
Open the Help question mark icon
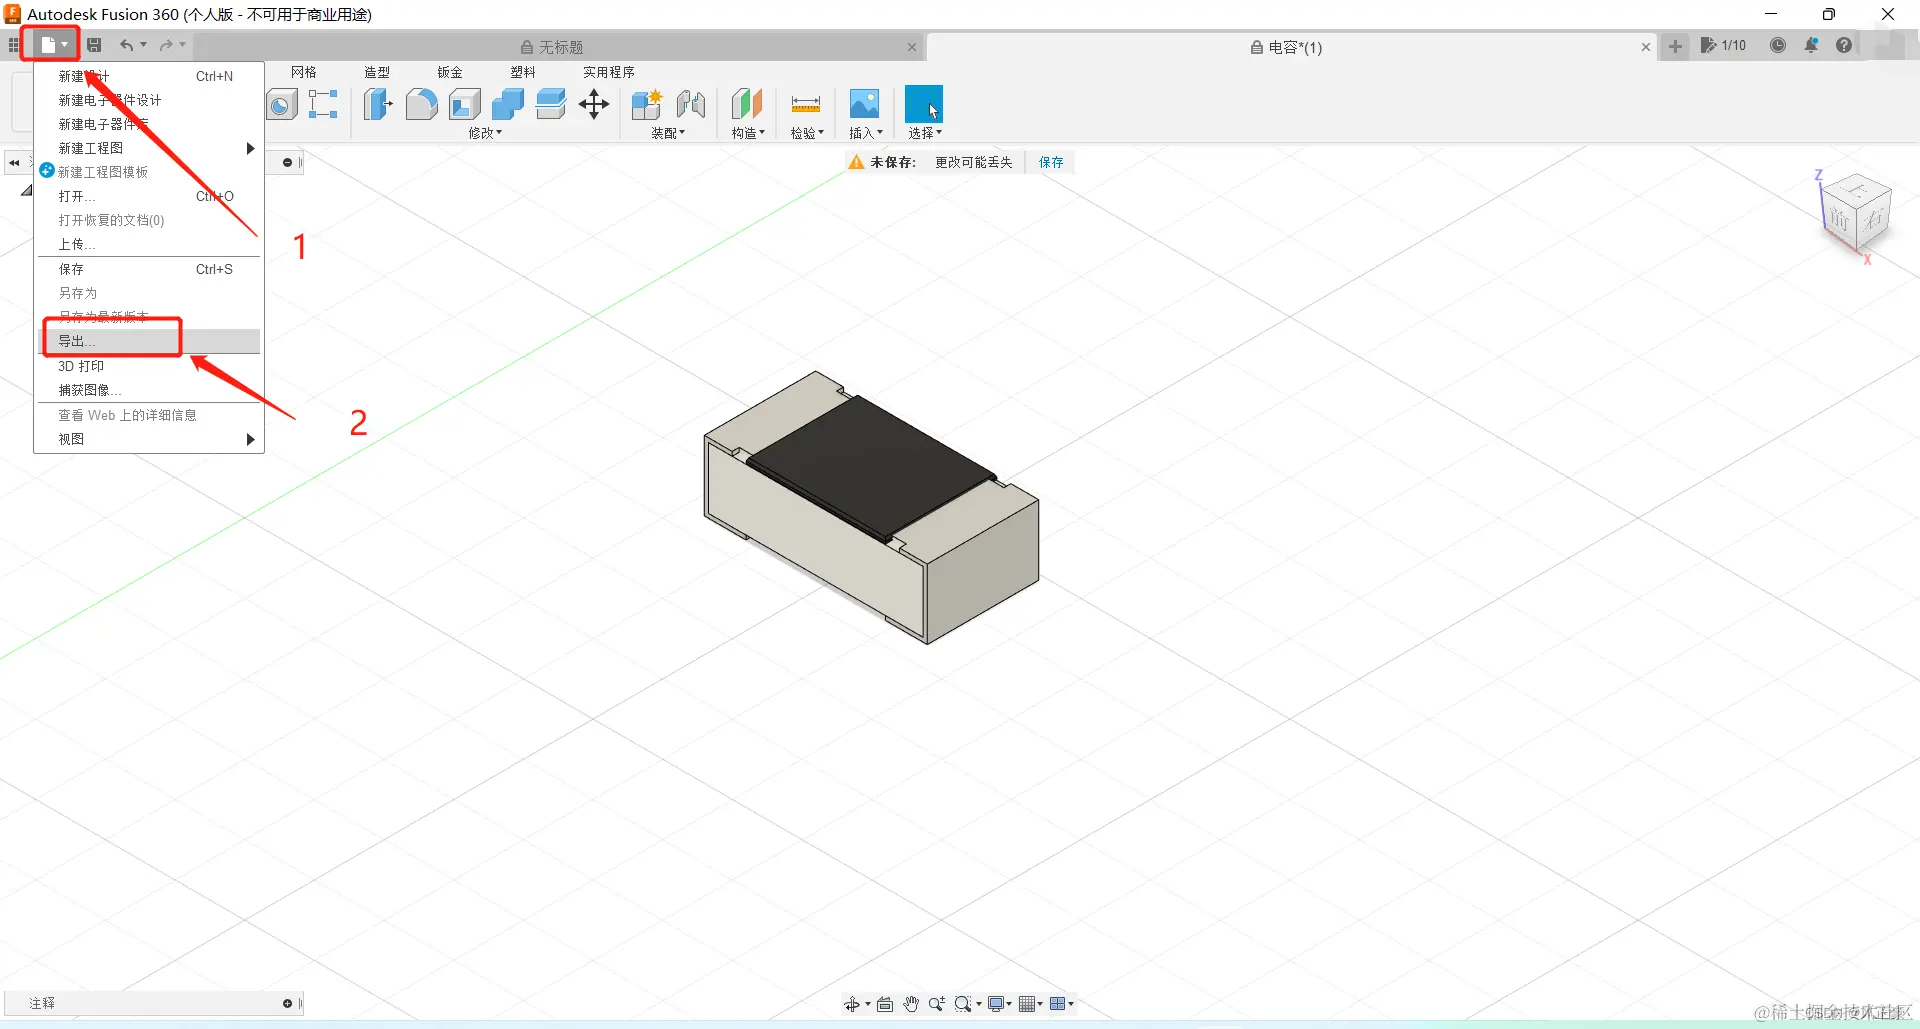point(1844,45)
